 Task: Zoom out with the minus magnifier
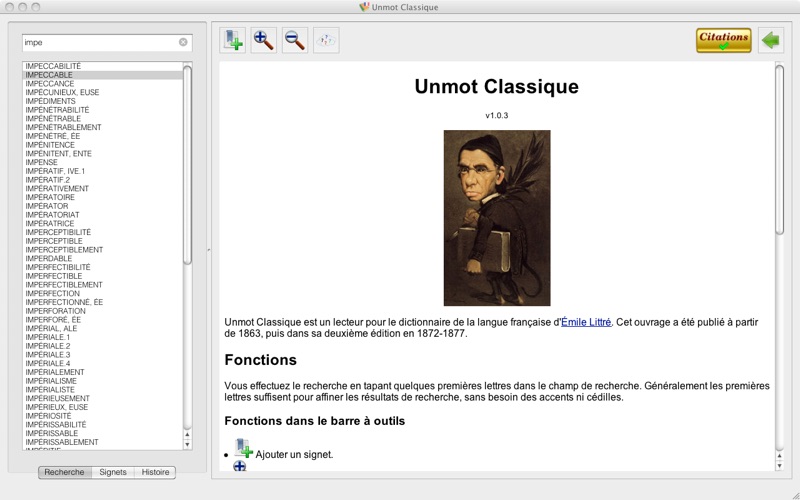click(295, 40)
